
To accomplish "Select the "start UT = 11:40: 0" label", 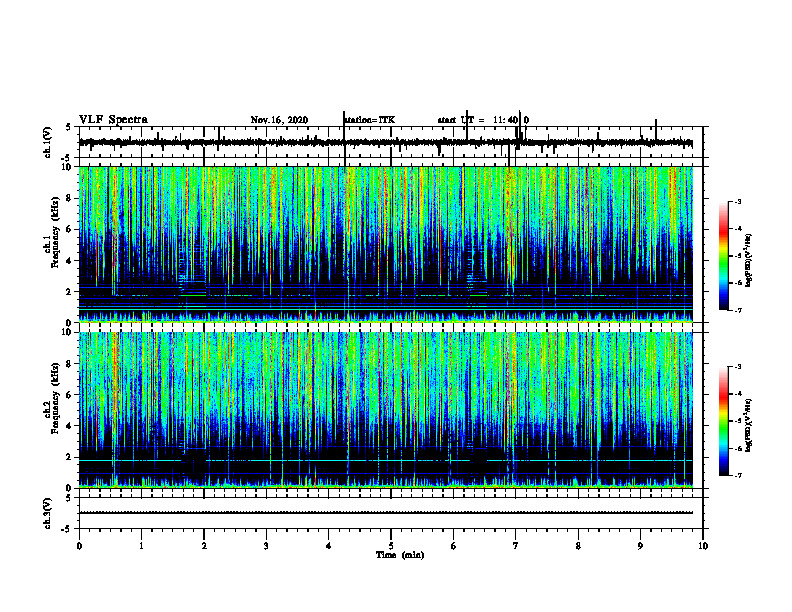I will 483,120.
